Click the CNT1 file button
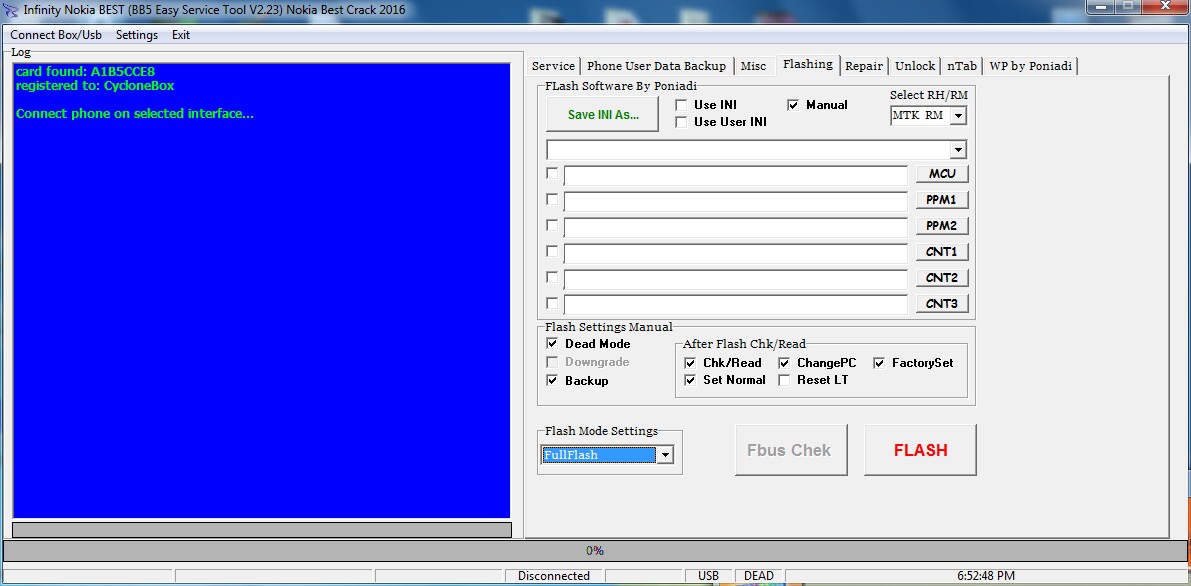 click(x=942, y=252)
